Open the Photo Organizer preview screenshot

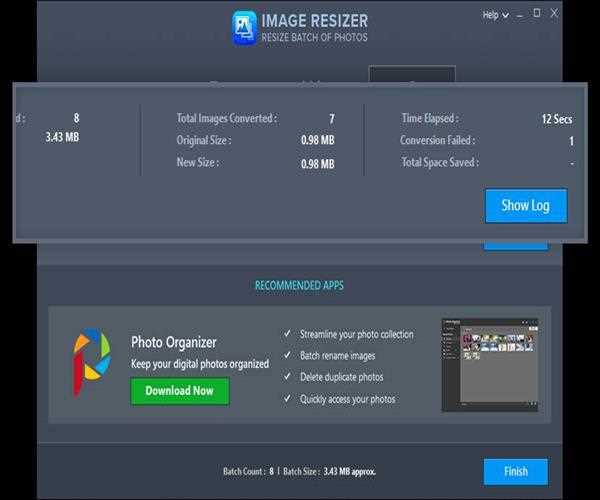(488, 365)
